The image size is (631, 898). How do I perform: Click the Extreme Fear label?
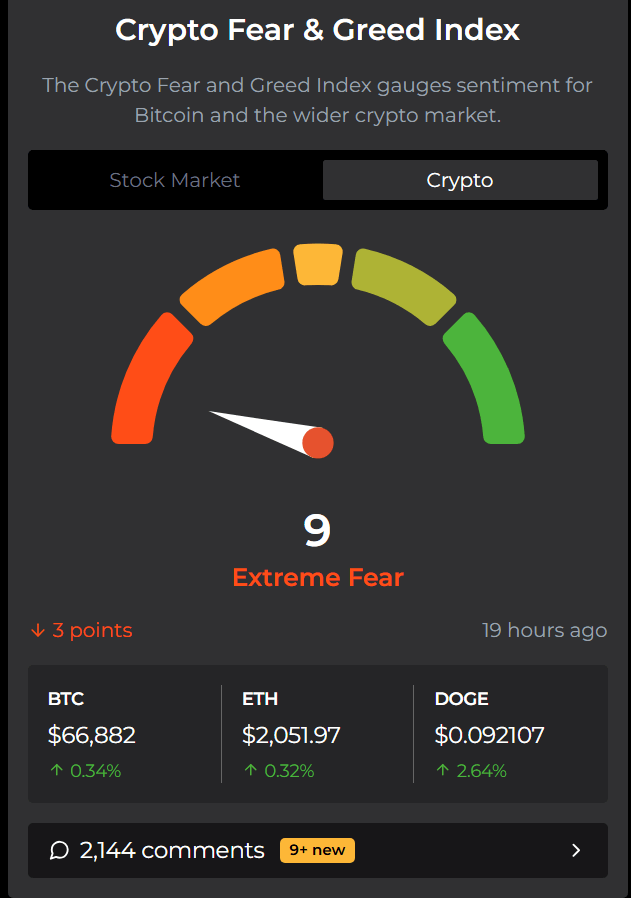click(x=318, y=577)
